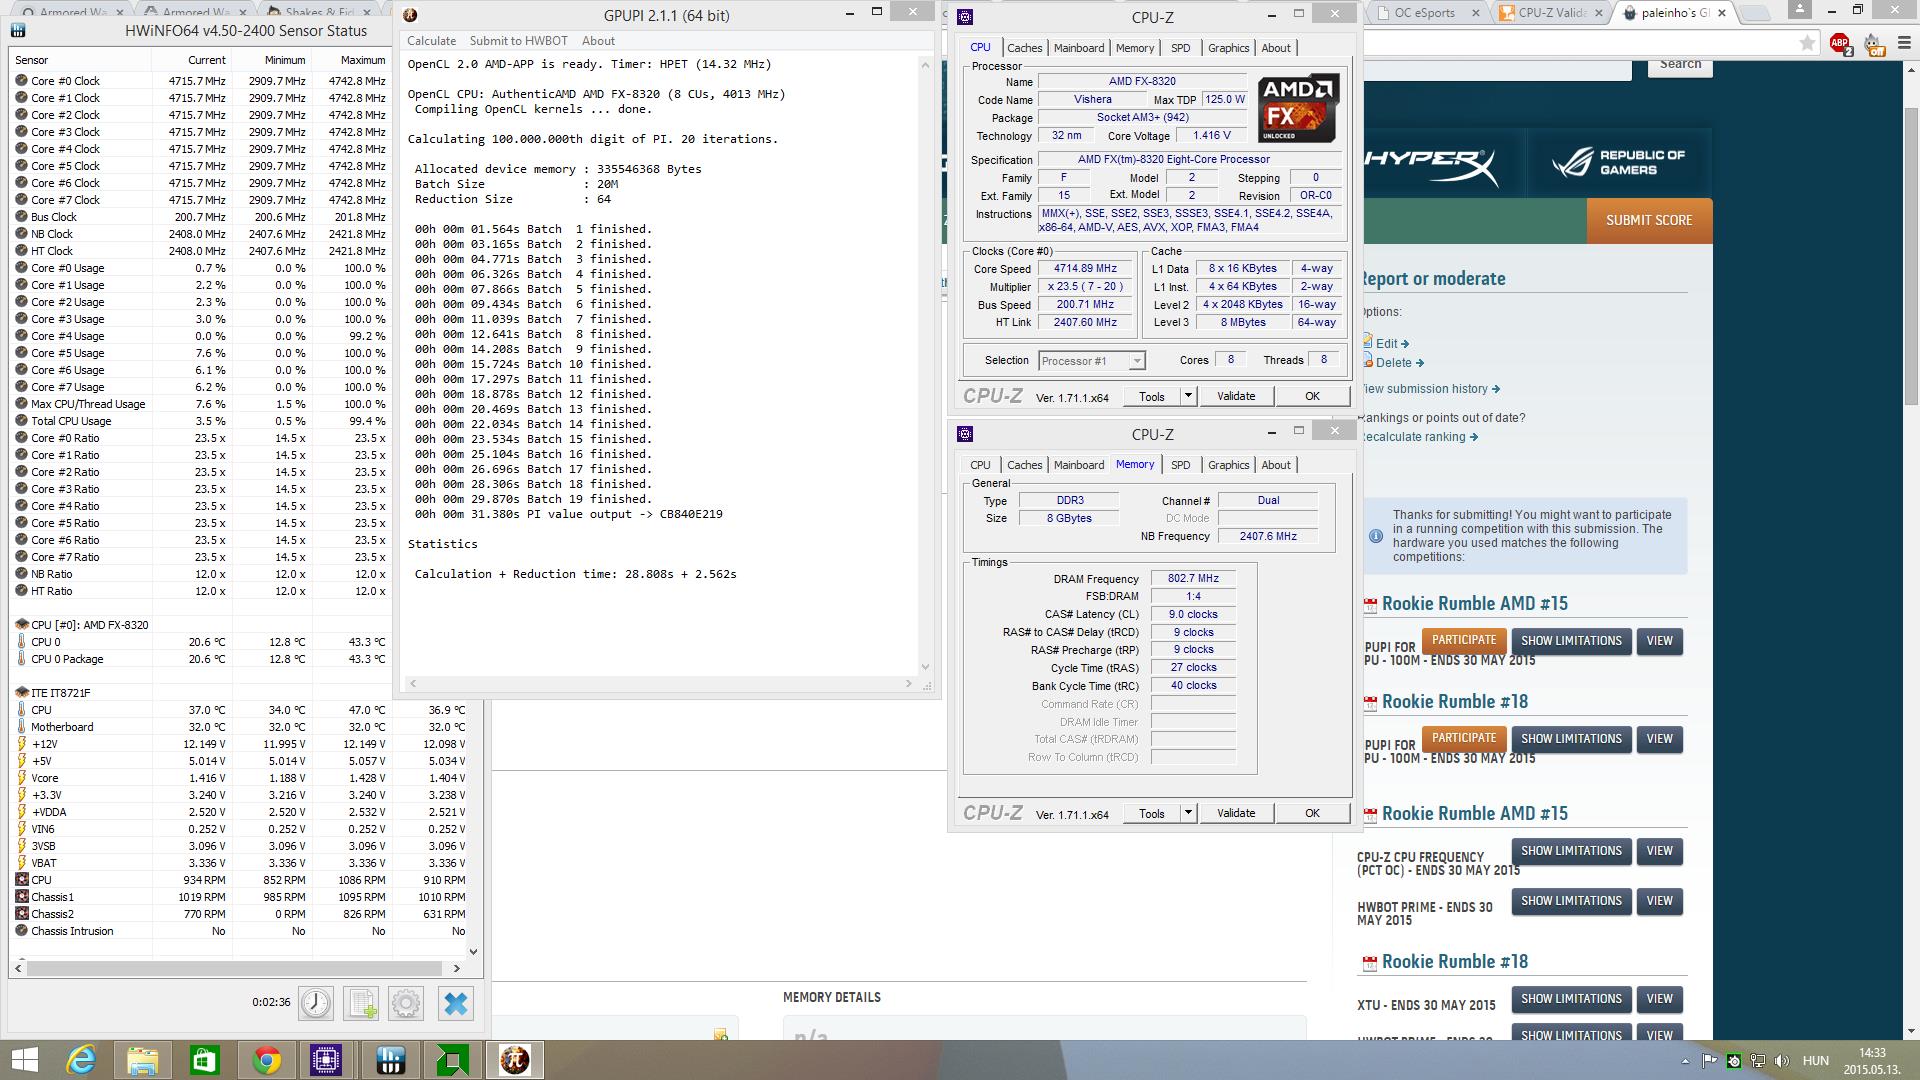Screen dimensions: 1920x1080
Task: Switch to CPU-Z via the purple chip taskbar icon
Action: coord(327,1060)
